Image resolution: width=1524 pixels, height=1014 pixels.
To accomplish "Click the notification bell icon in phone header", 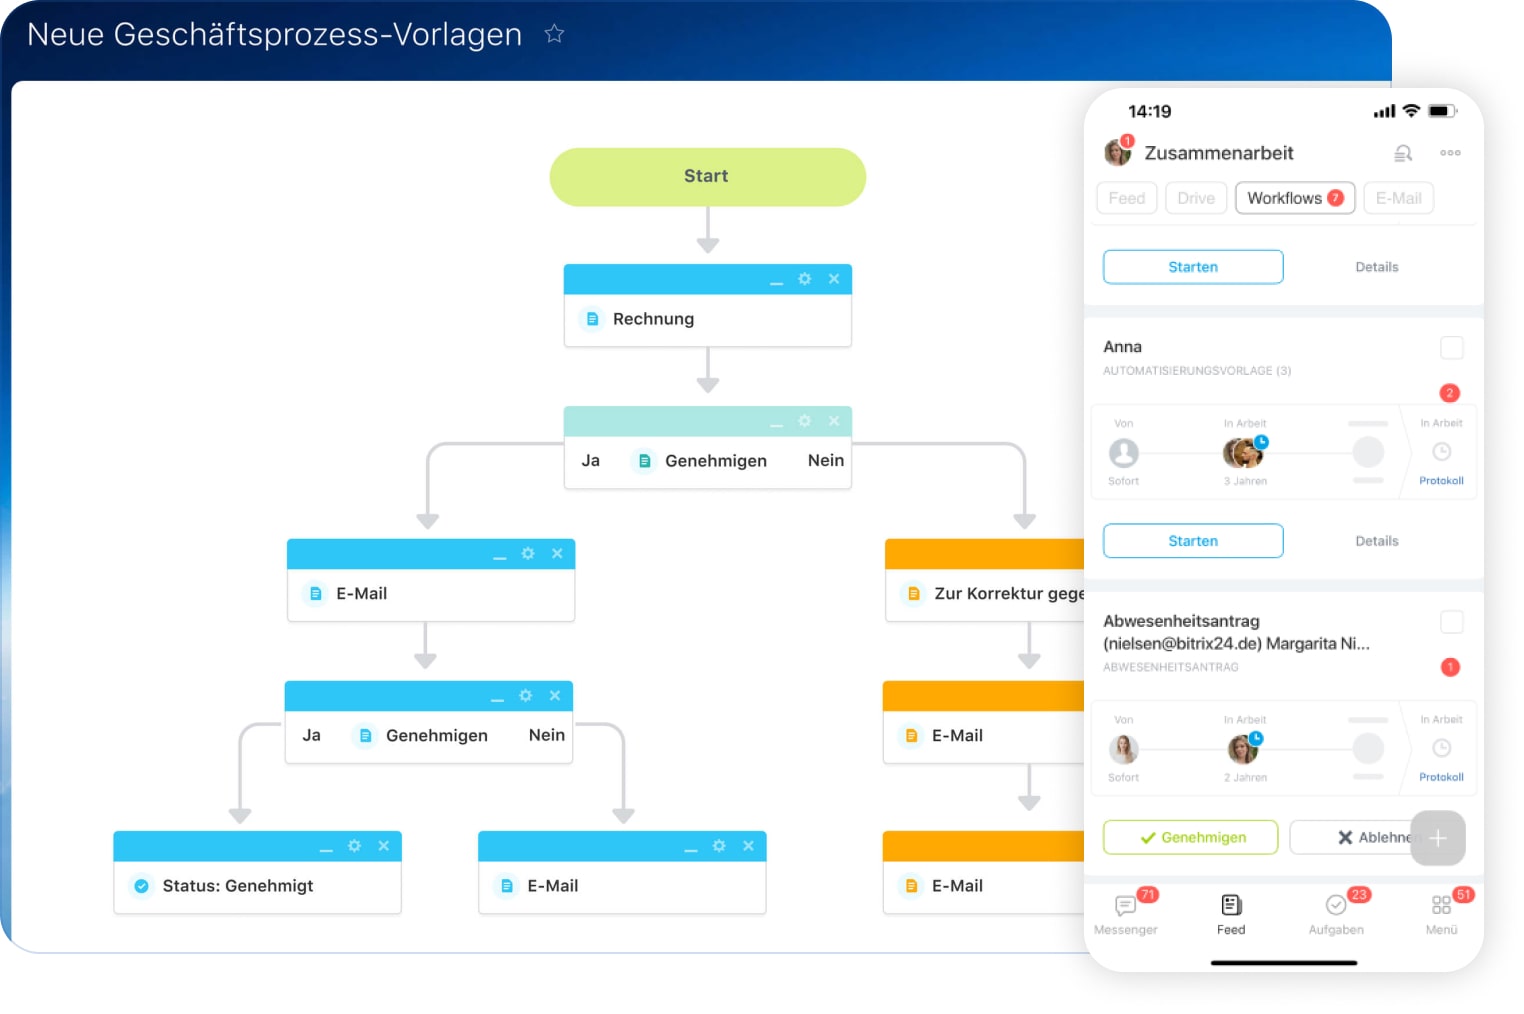I will click(x=1403, y=153).
